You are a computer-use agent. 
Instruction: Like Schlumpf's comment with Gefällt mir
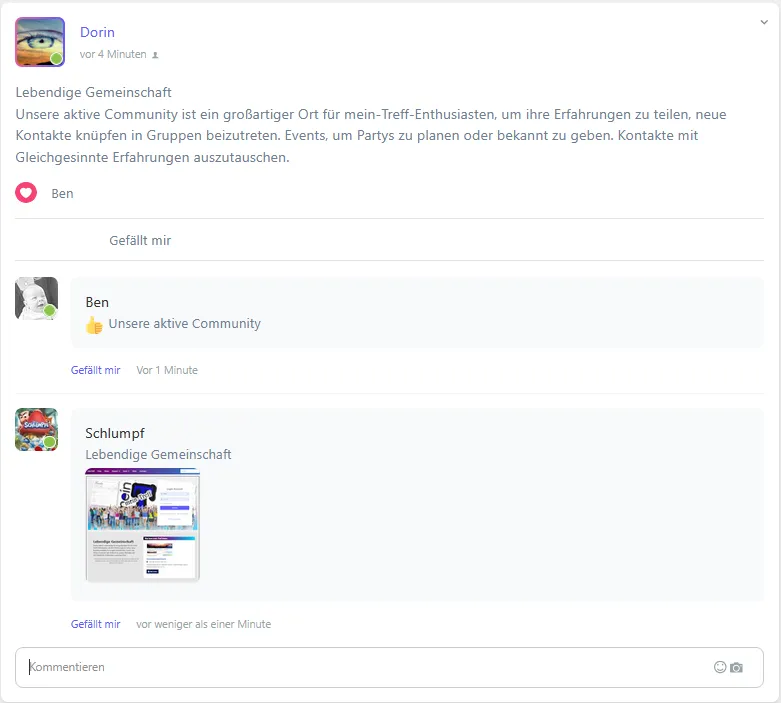(x=95, y=624)
